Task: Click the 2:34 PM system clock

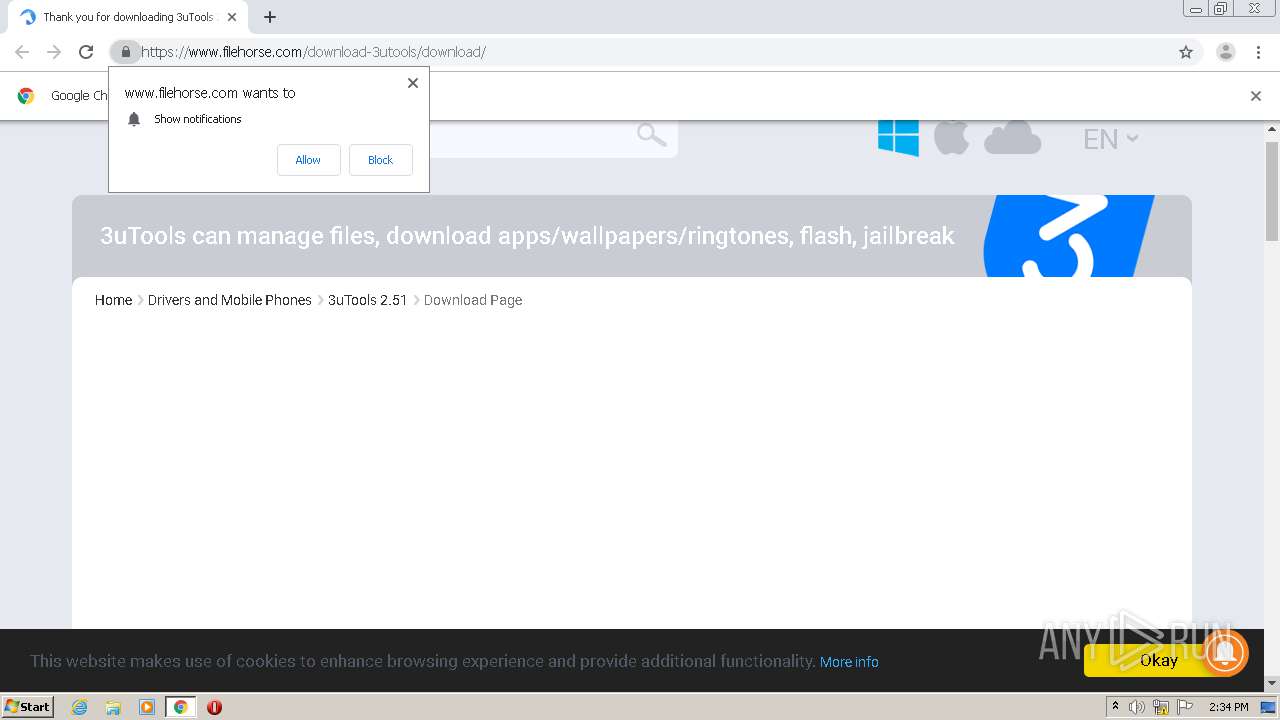Action: (x=1228, y=707)
